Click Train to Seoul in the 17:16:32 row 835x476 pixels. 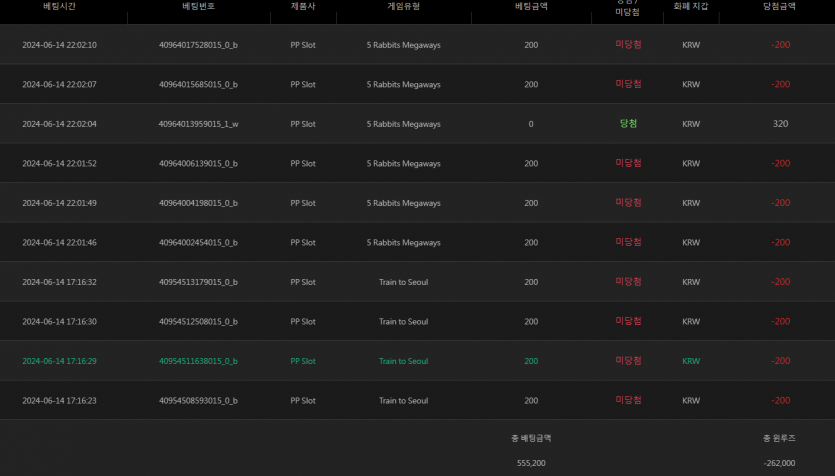403,282
